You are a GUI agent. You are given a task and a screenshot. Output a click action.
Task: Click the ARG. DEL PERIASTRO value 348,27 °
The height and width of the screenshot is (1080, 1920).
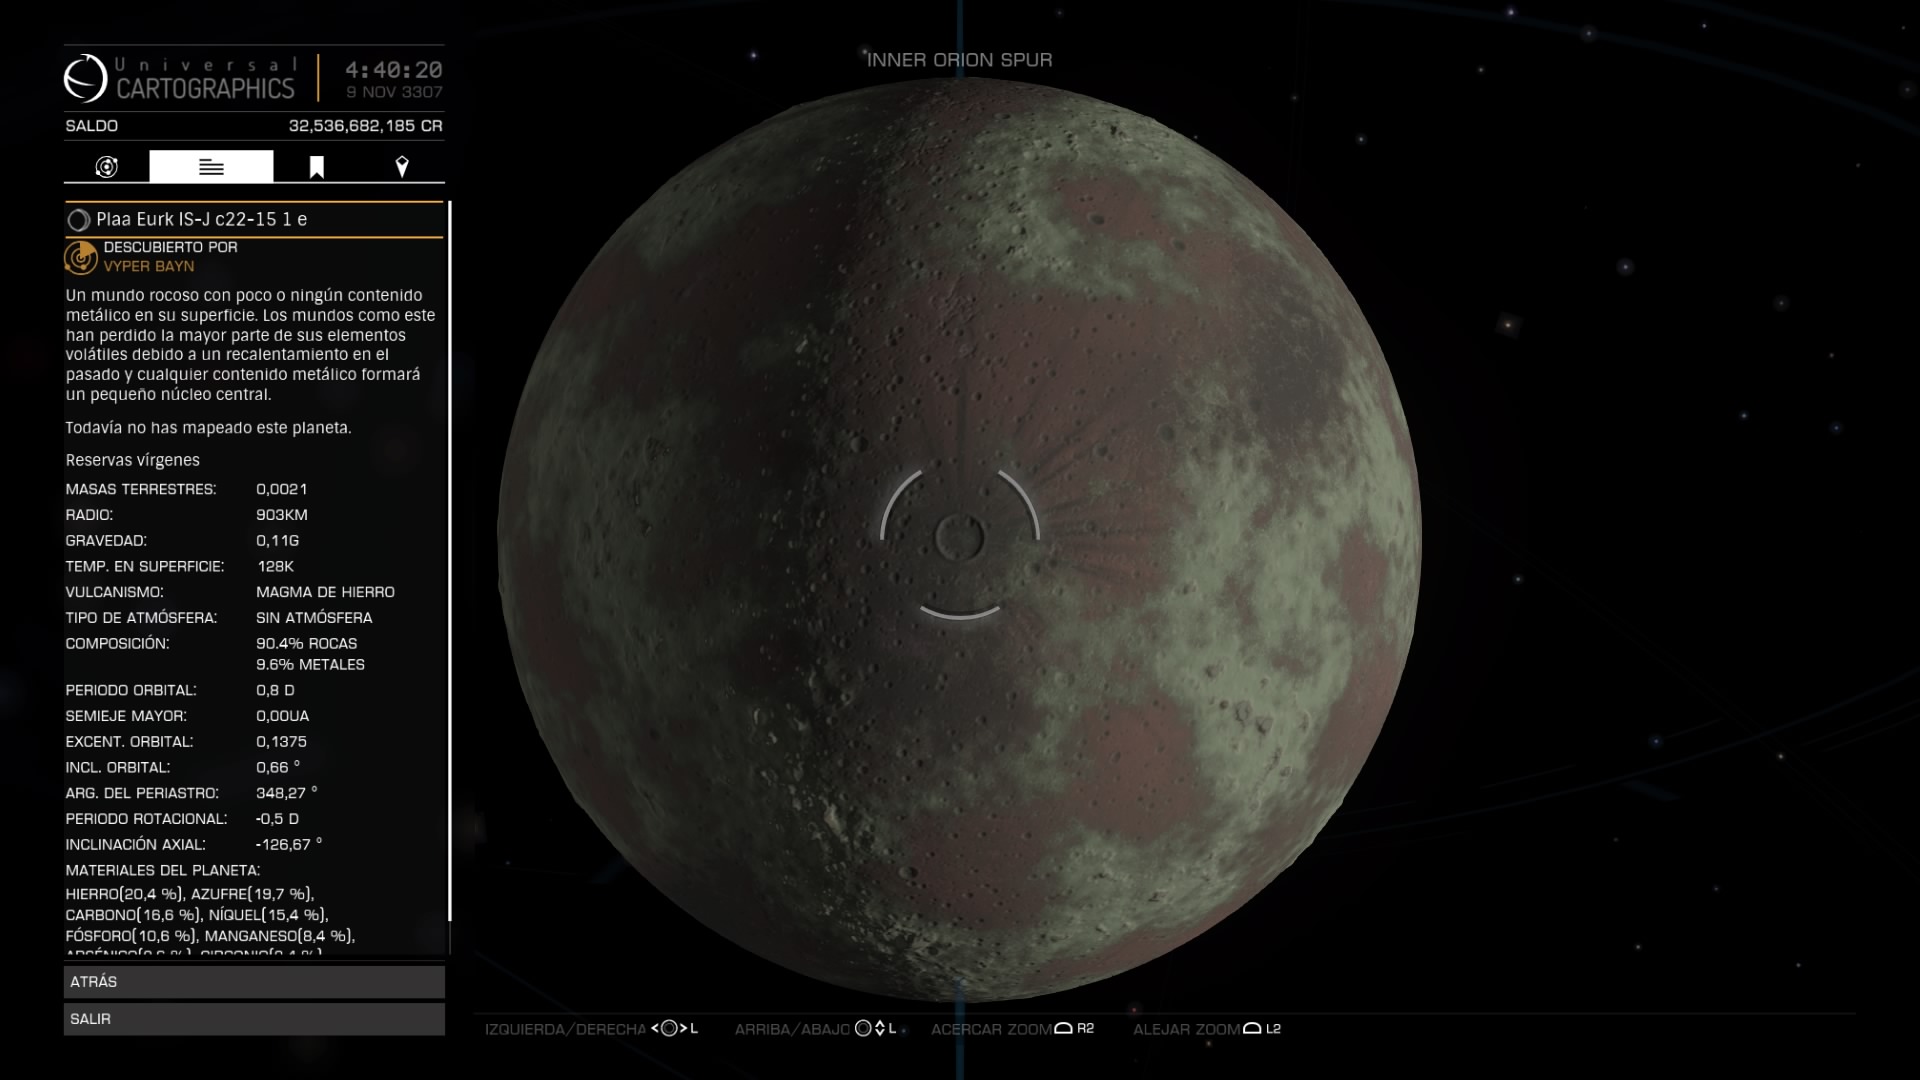click(287, 793)
